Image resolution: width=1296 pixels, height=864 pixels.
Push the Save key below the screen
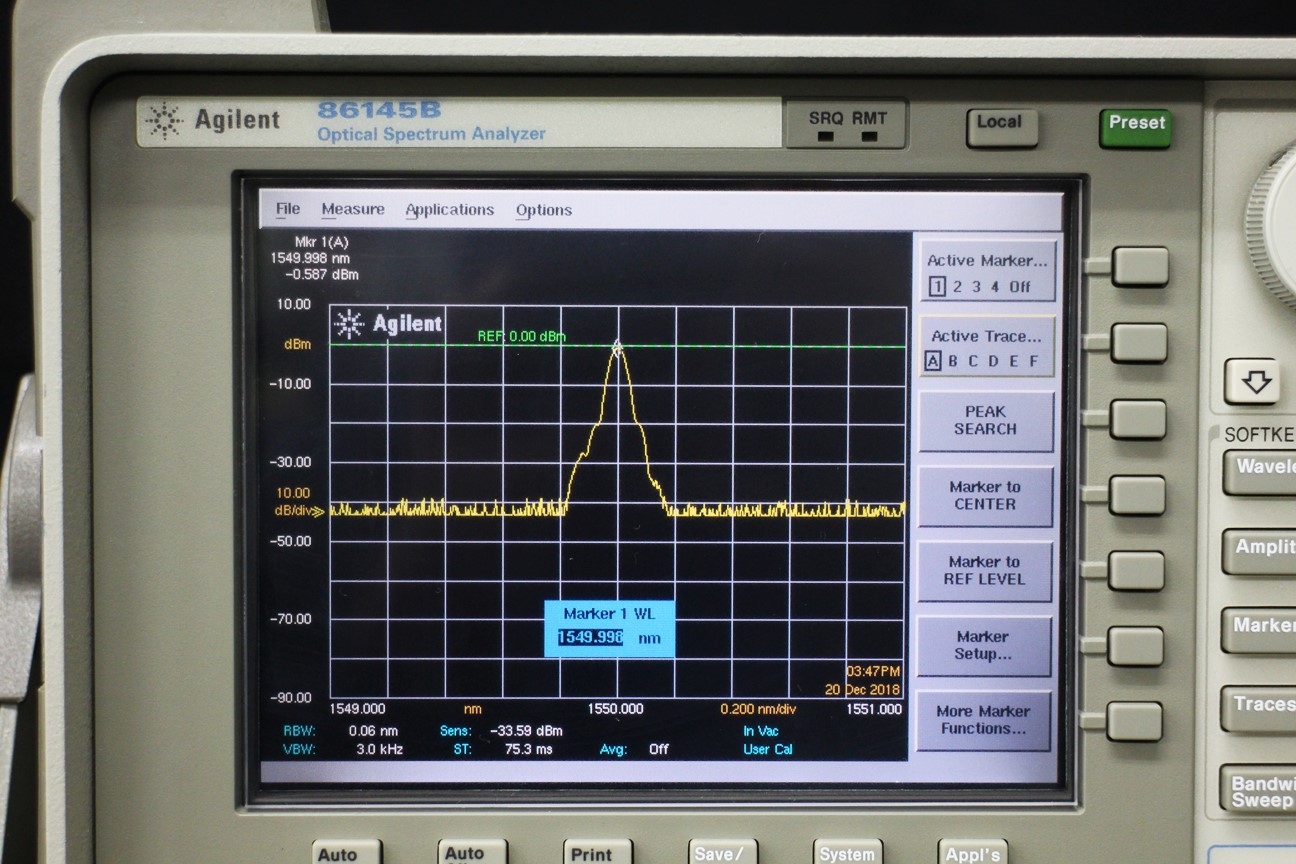click(x=722, y=853)
